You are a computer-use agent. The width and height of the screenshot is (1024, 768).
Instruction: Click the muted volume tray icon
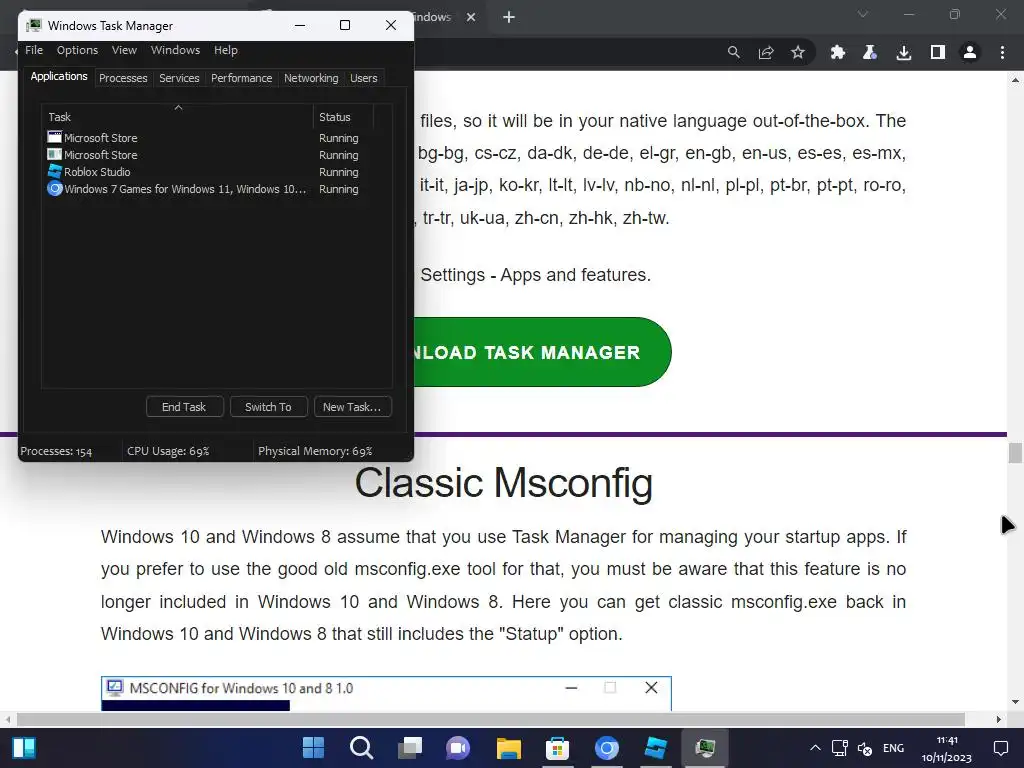865,748
